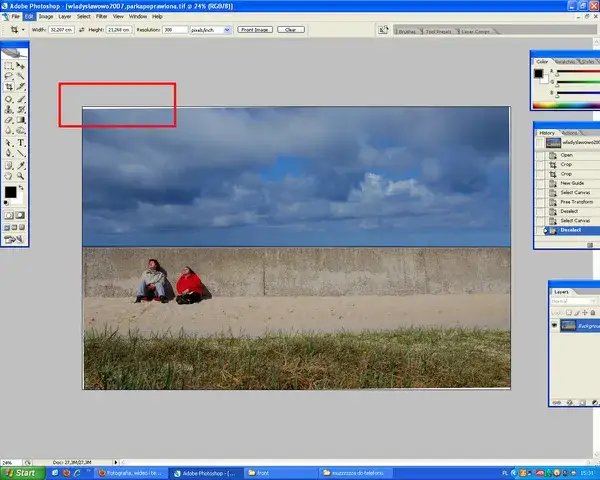The width and height of the screenshot is (600, 480).
Task: Select the Eraser tool
Action: point(9,120)
